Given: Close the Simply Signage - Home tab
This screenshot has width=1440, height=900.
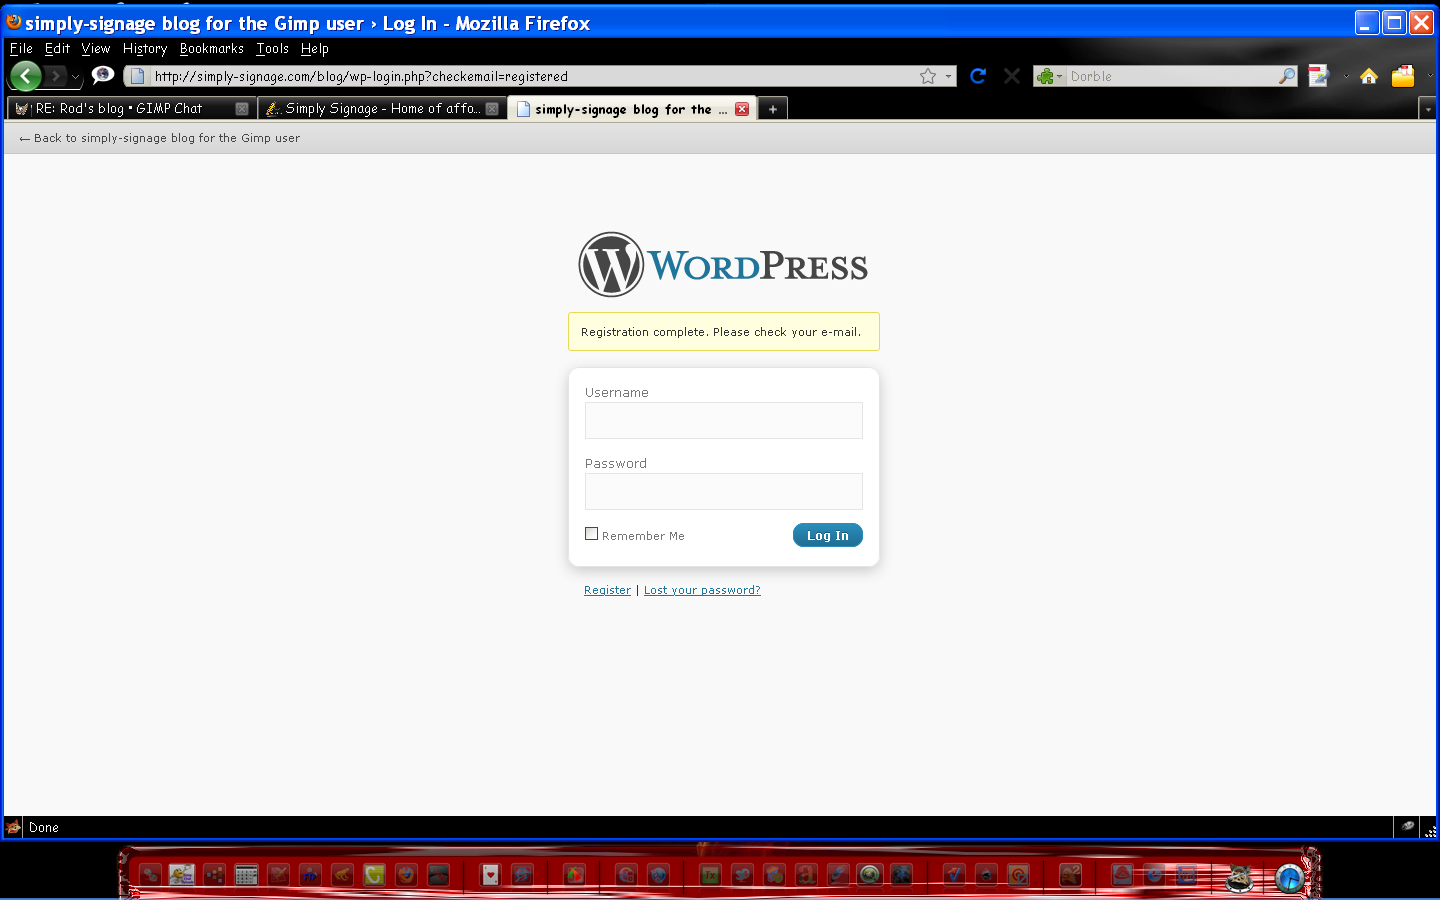Looking at the screenshot, I should point(492,109).
